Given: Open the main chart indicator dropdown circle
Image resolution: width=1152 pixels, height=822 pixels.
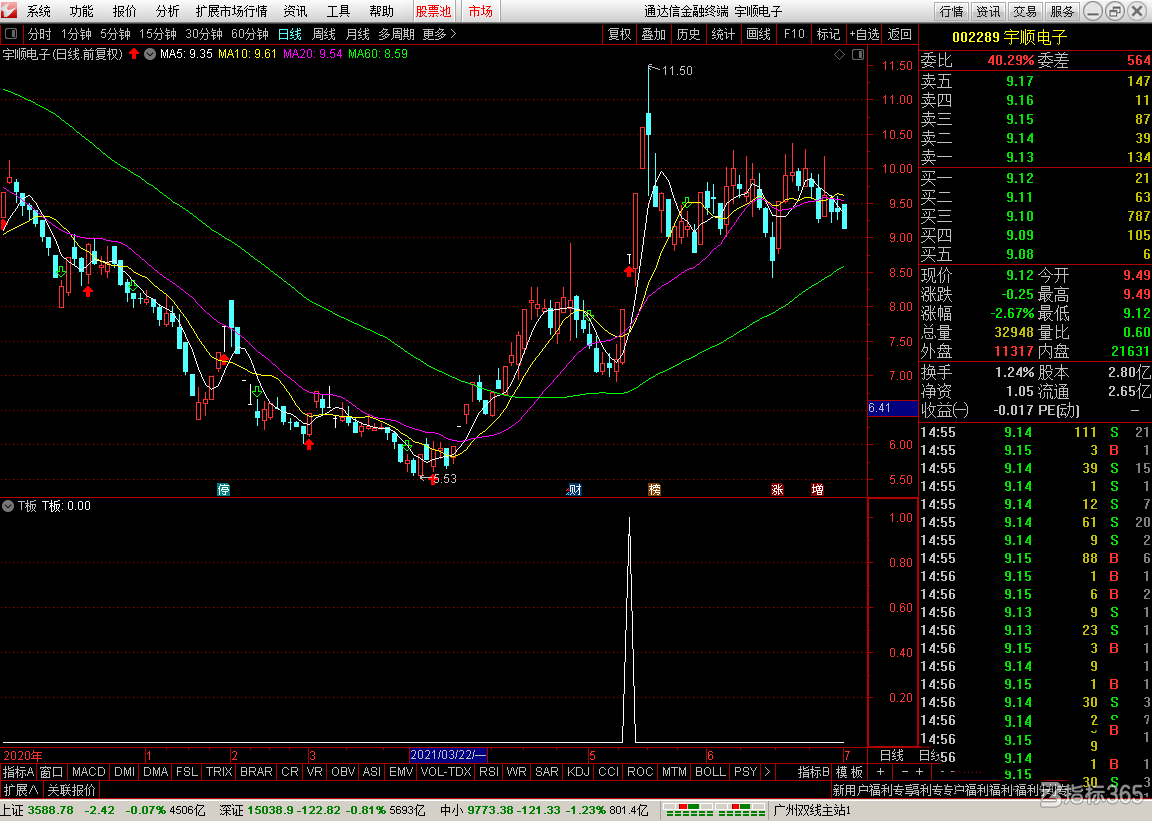Looking at the screenshot, I should (x=150, y=54).
